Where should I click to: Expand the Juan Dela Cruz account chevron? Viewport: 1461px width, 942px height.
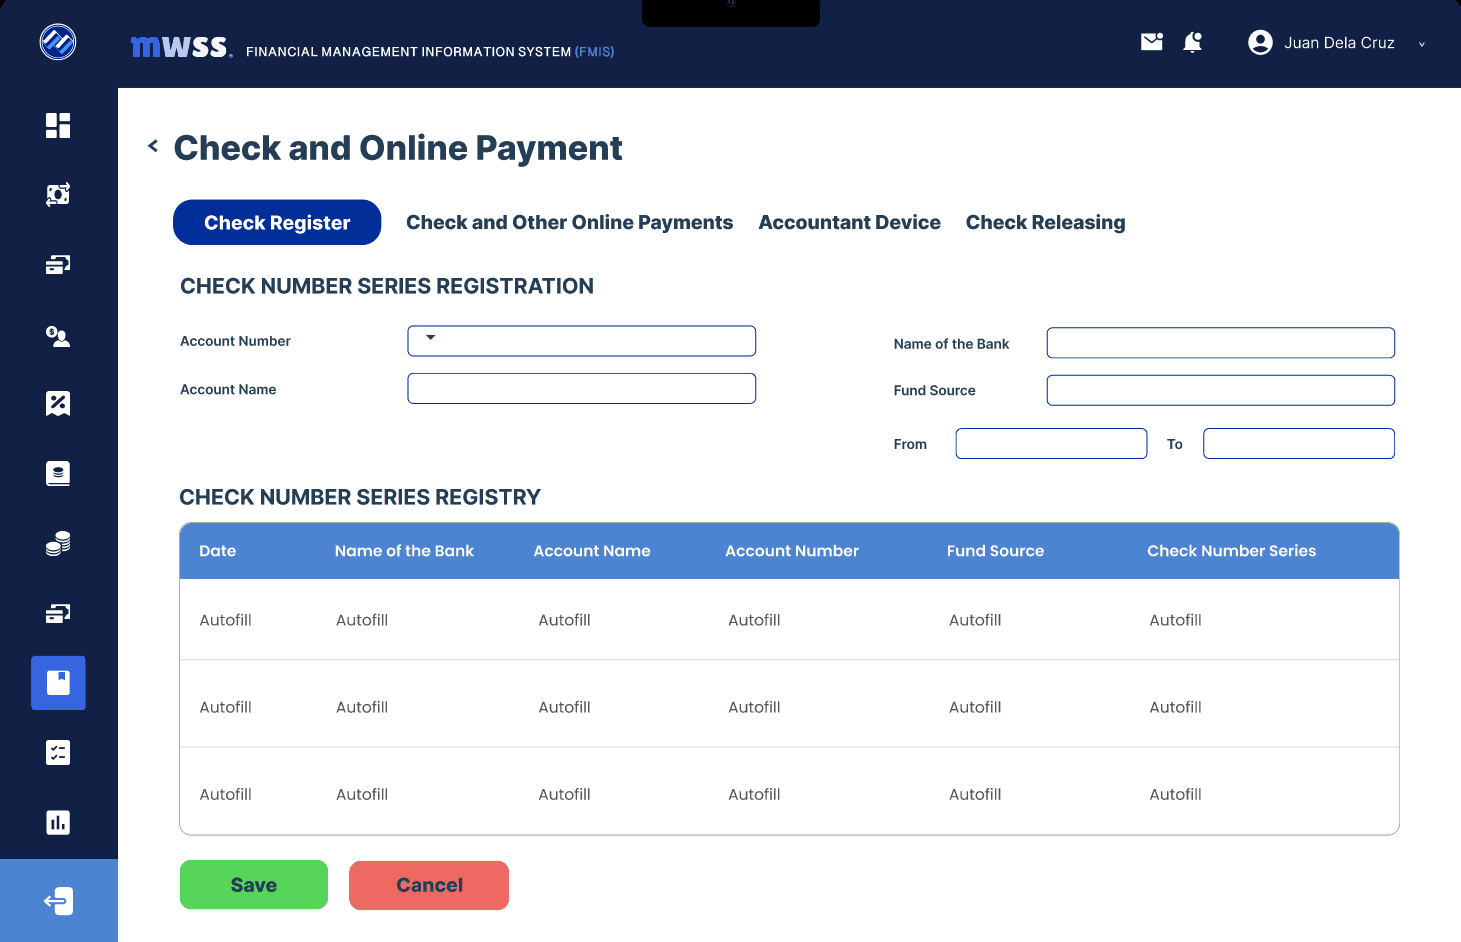pos(1421,44)
